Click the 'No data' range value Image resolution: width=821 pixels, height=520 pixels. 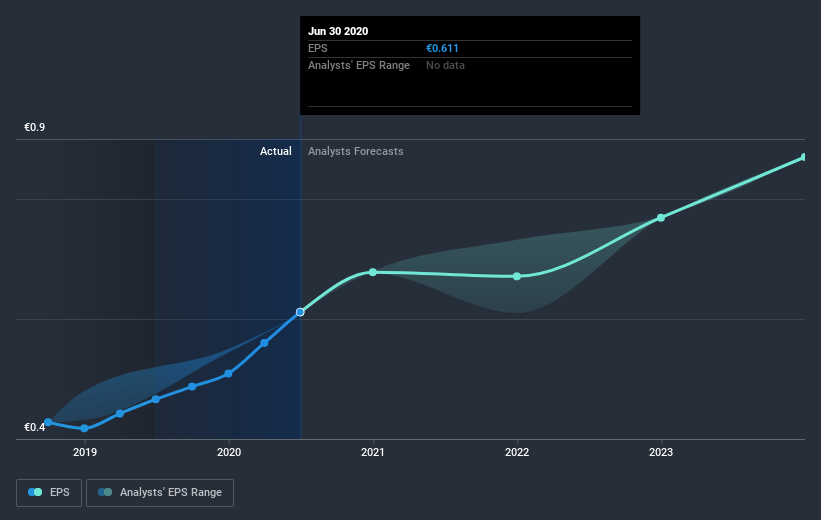click(445, 65)
